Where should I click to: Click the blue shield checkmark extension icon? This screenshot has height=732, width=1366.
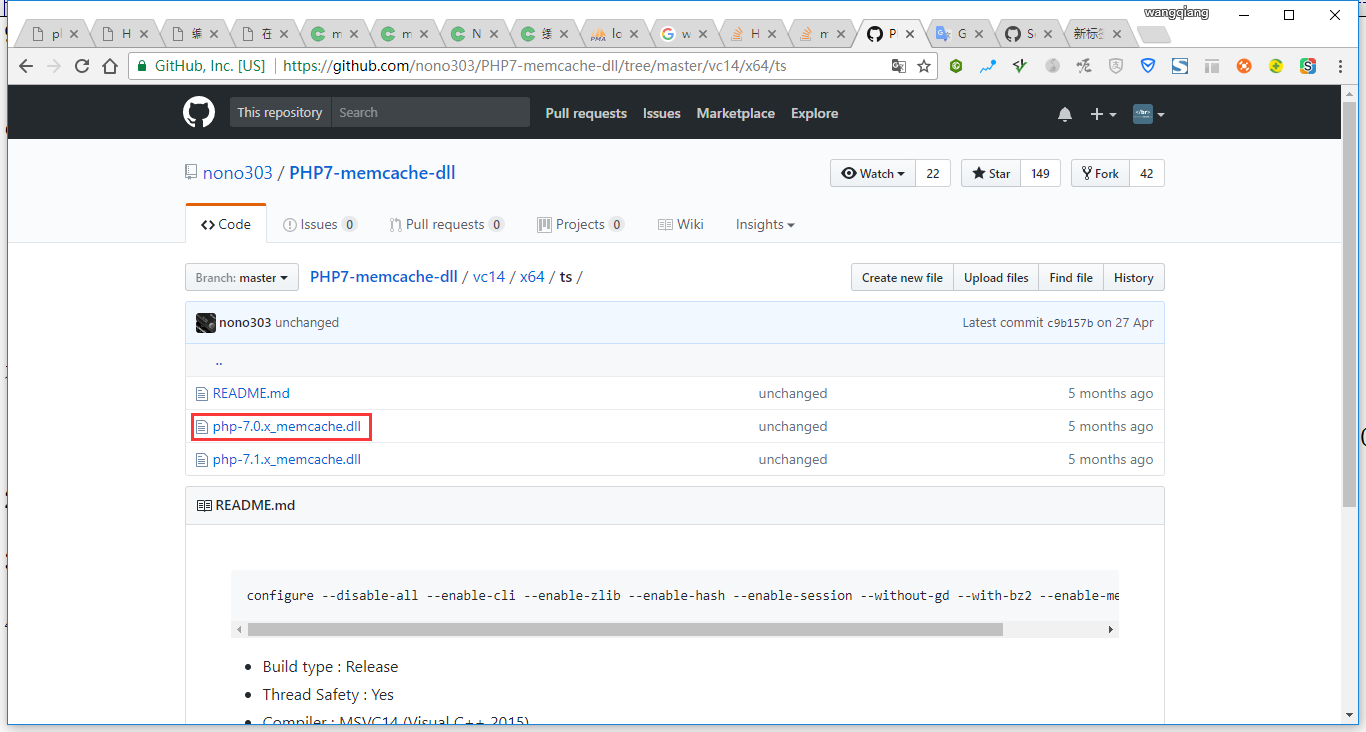(1148, 67)
